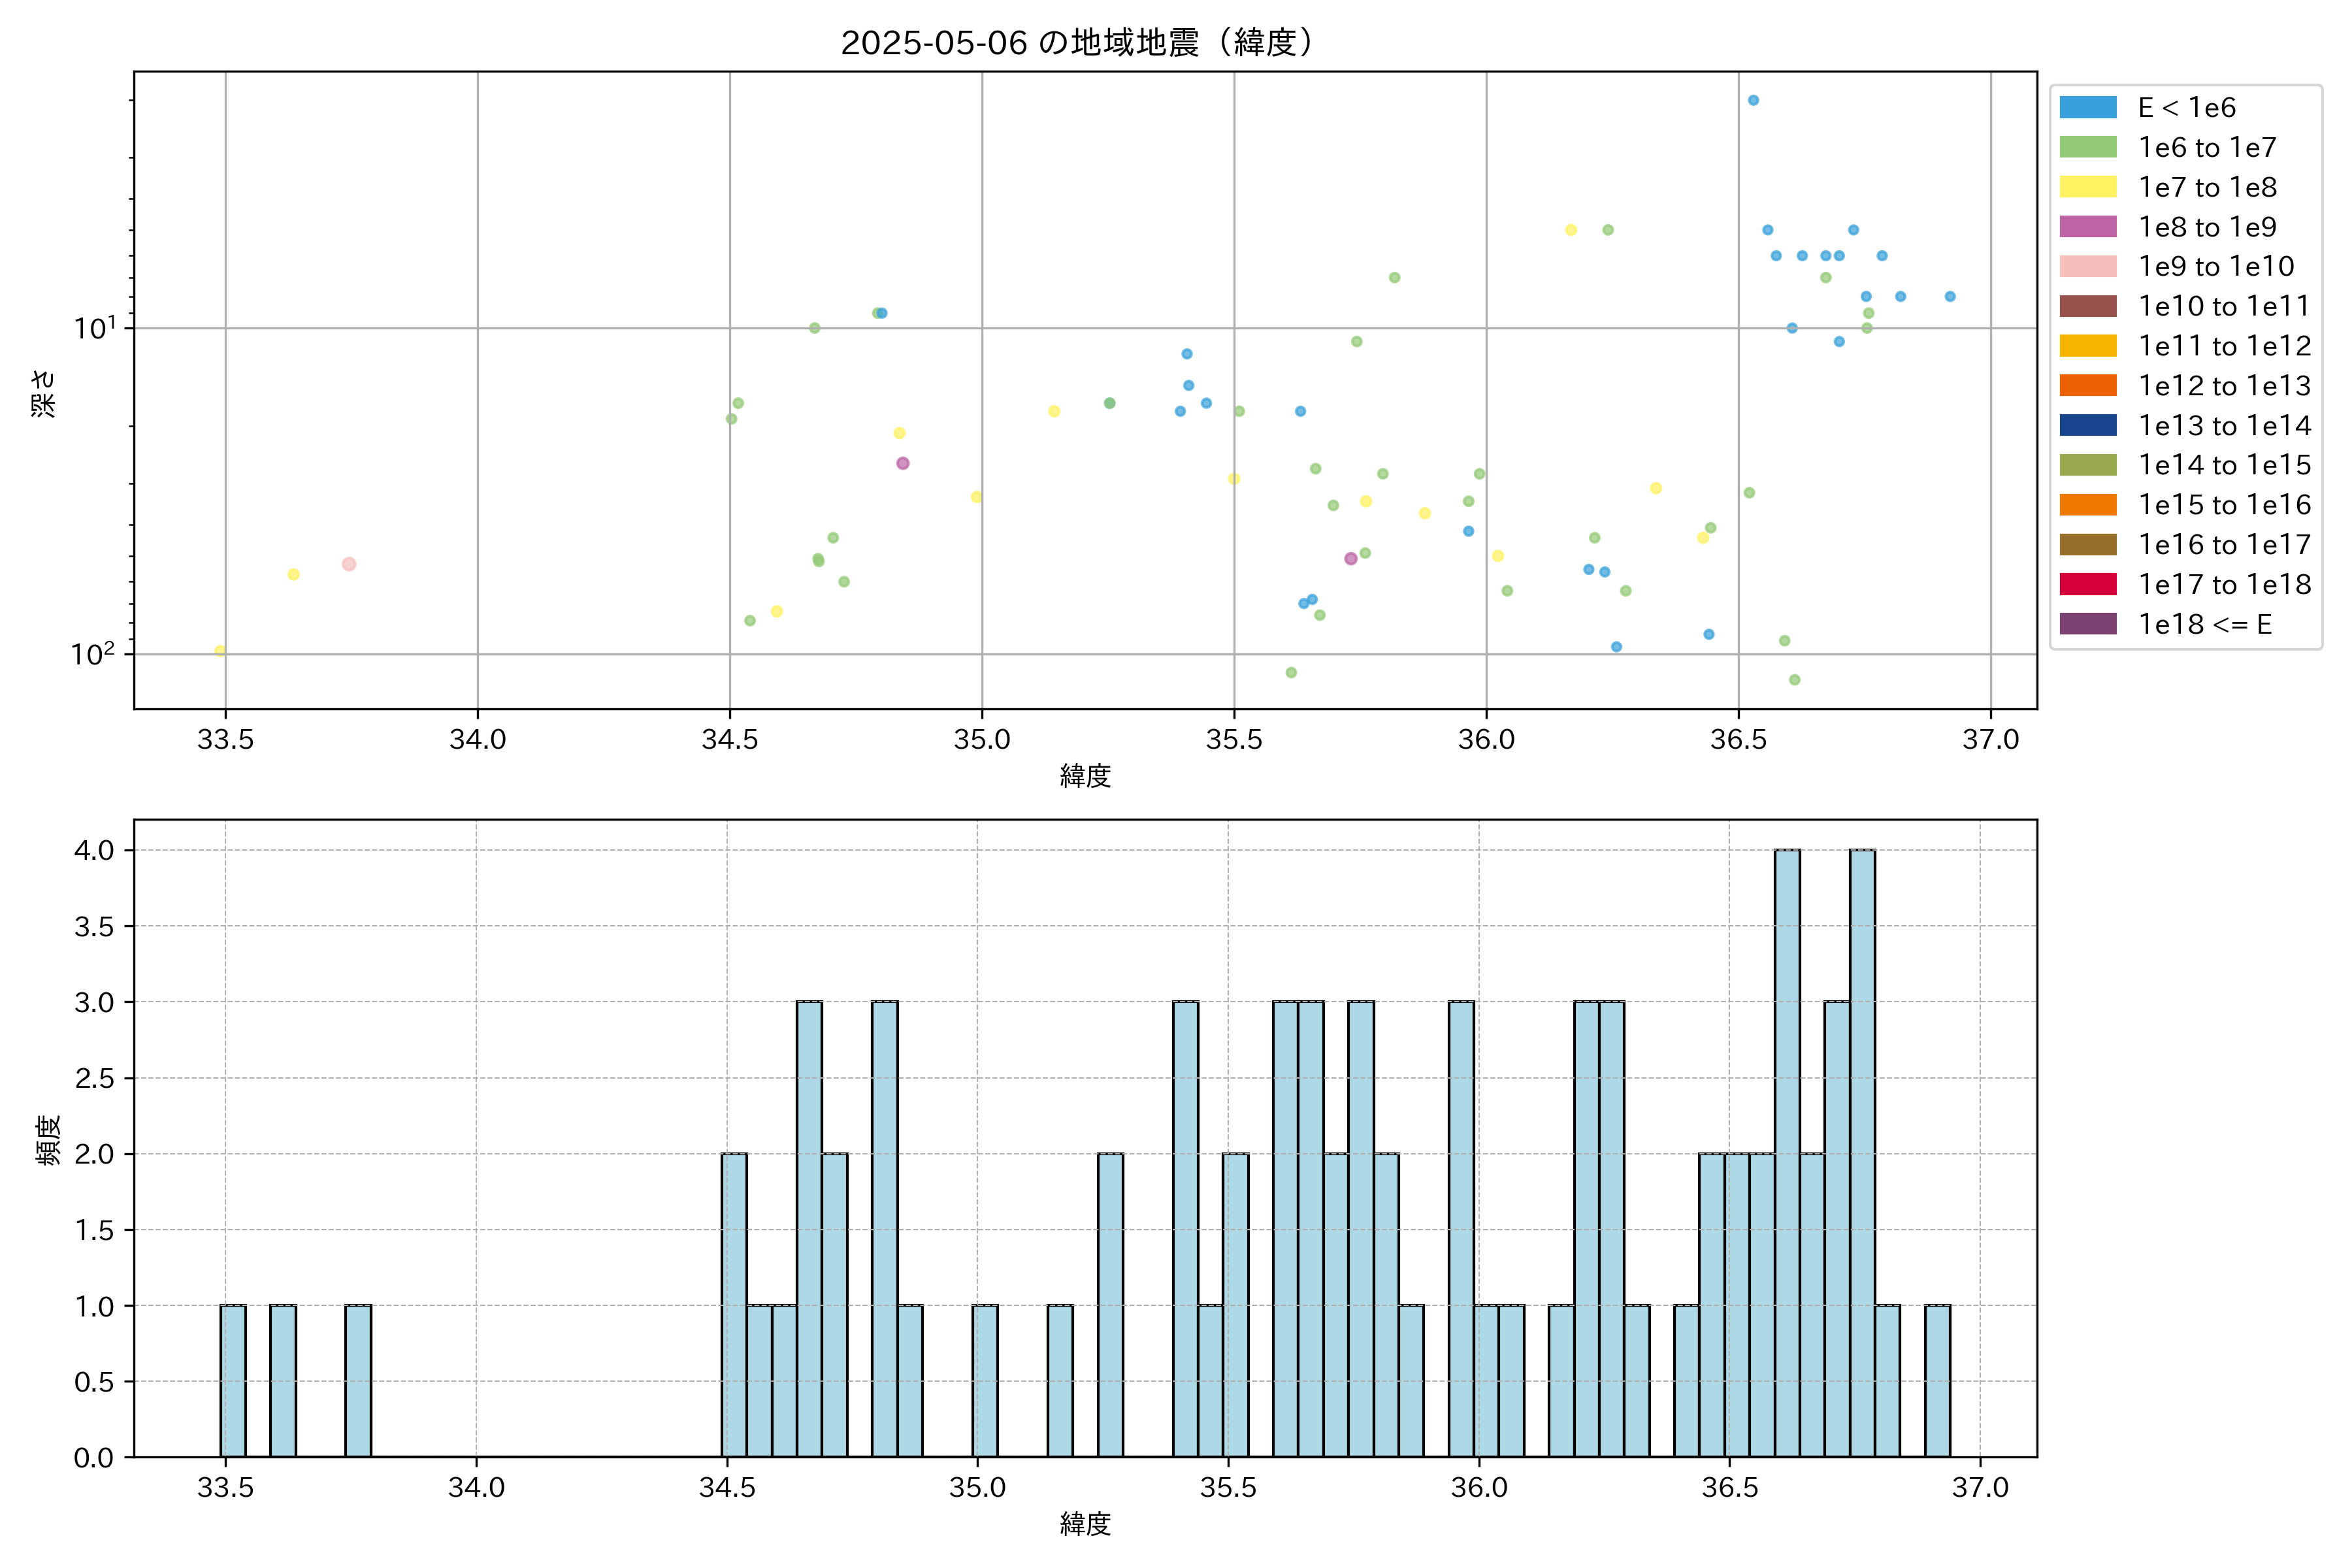Click the green 1e6 to 1e7 legend swatch
This screenshot has height=1568, width=2352.
pyautogui.click(x=2087, y=147)
